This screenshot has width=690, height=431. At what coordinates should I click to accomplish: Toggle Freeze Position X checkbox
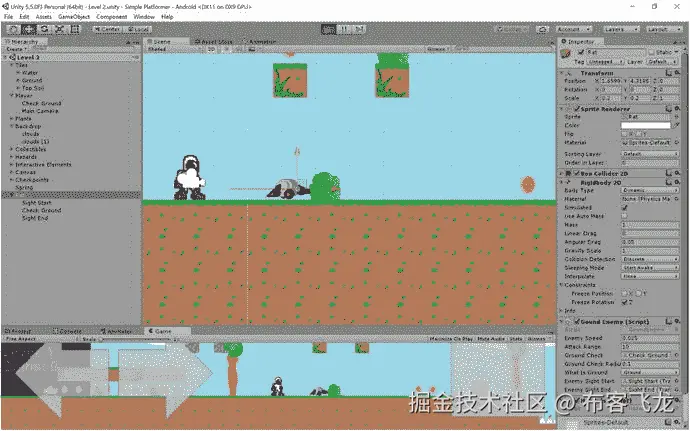(624, 294)
